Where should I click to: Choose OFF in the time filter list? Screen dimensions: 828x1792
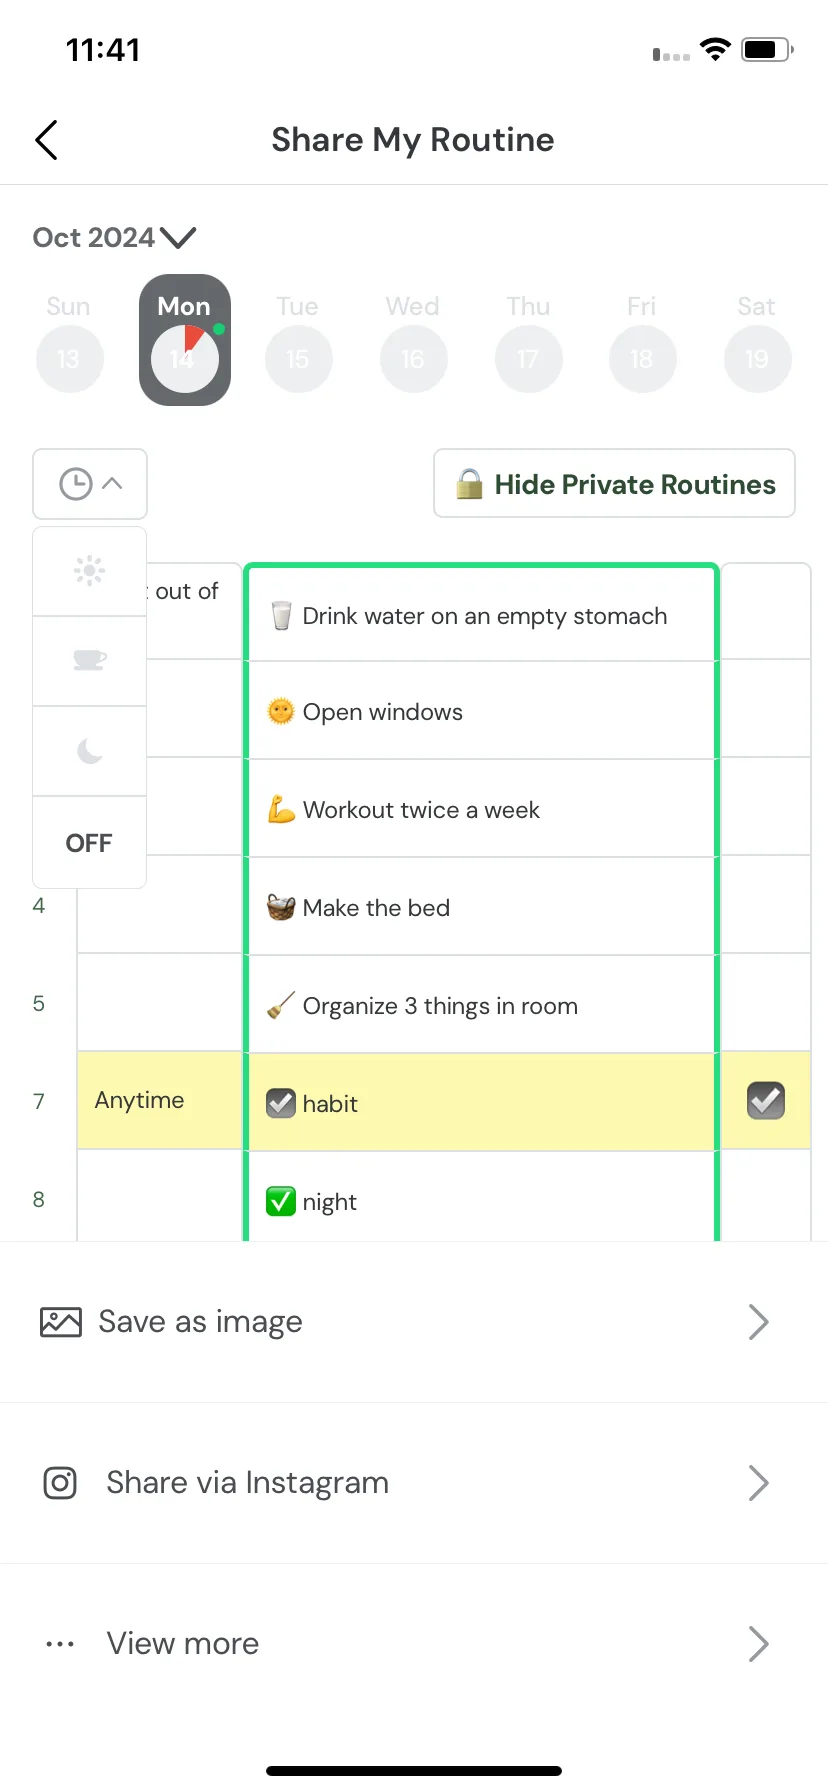coord(90,843)
